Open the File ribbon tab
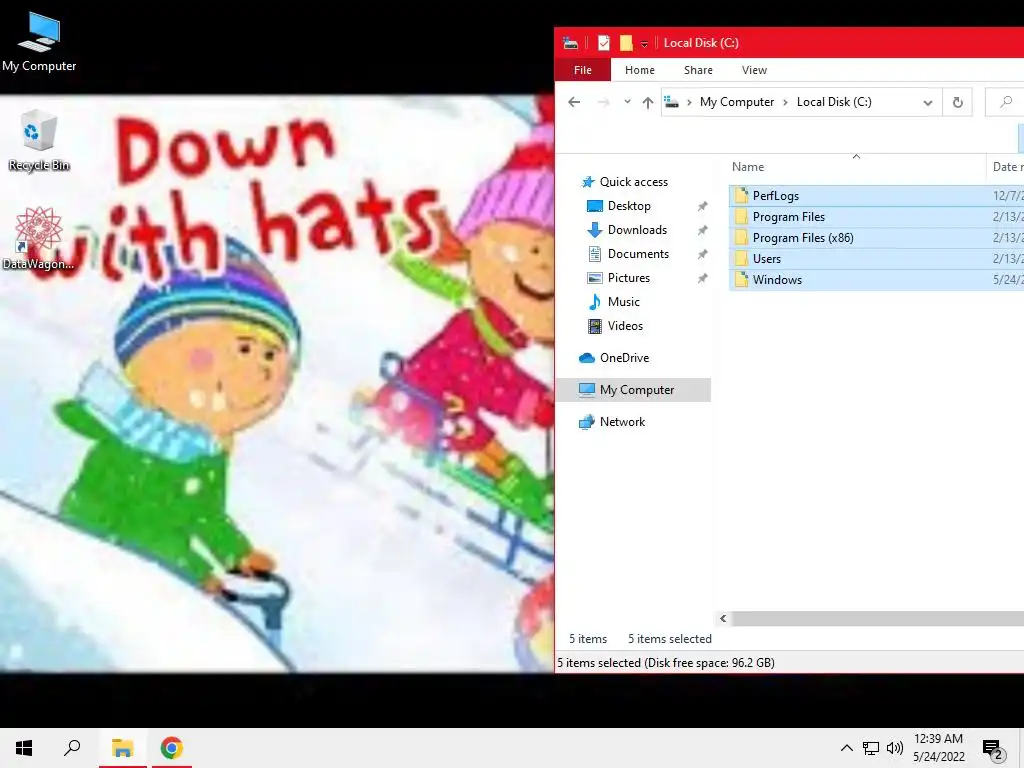Image resolution: width=1024 pixels, height=768 pixels. tap(583, 70)
